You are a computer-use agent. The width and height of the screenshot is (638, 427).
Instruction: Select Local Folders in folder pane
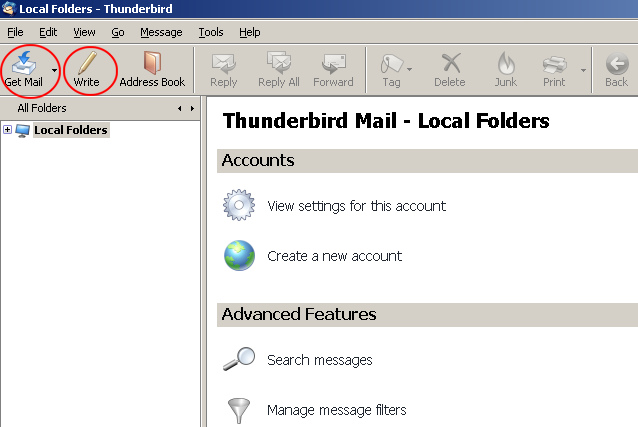pos(71,130)
